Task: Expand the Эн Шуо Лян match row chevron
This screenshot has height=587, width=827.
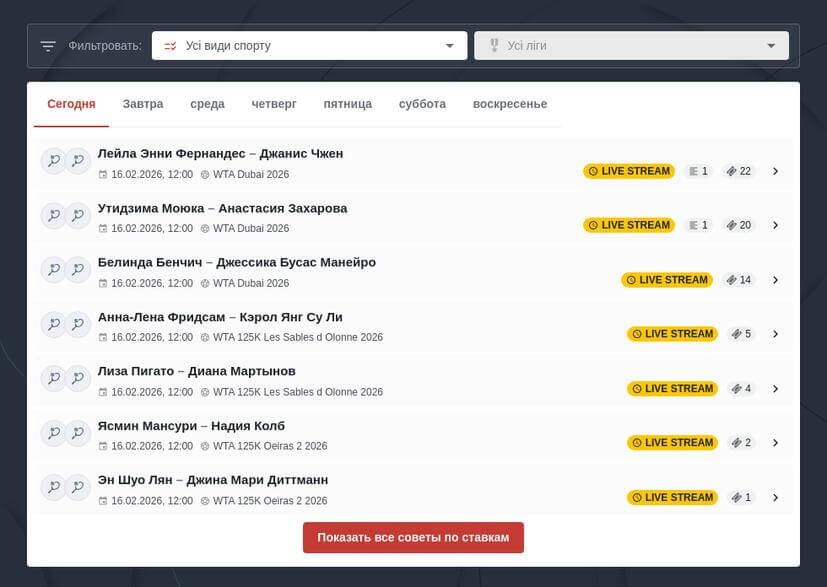Action: click(776, 497)
